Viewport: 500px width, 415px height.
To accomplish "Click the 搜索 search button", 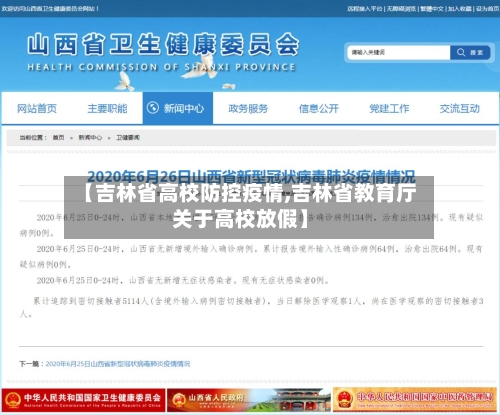I will 470,53.
